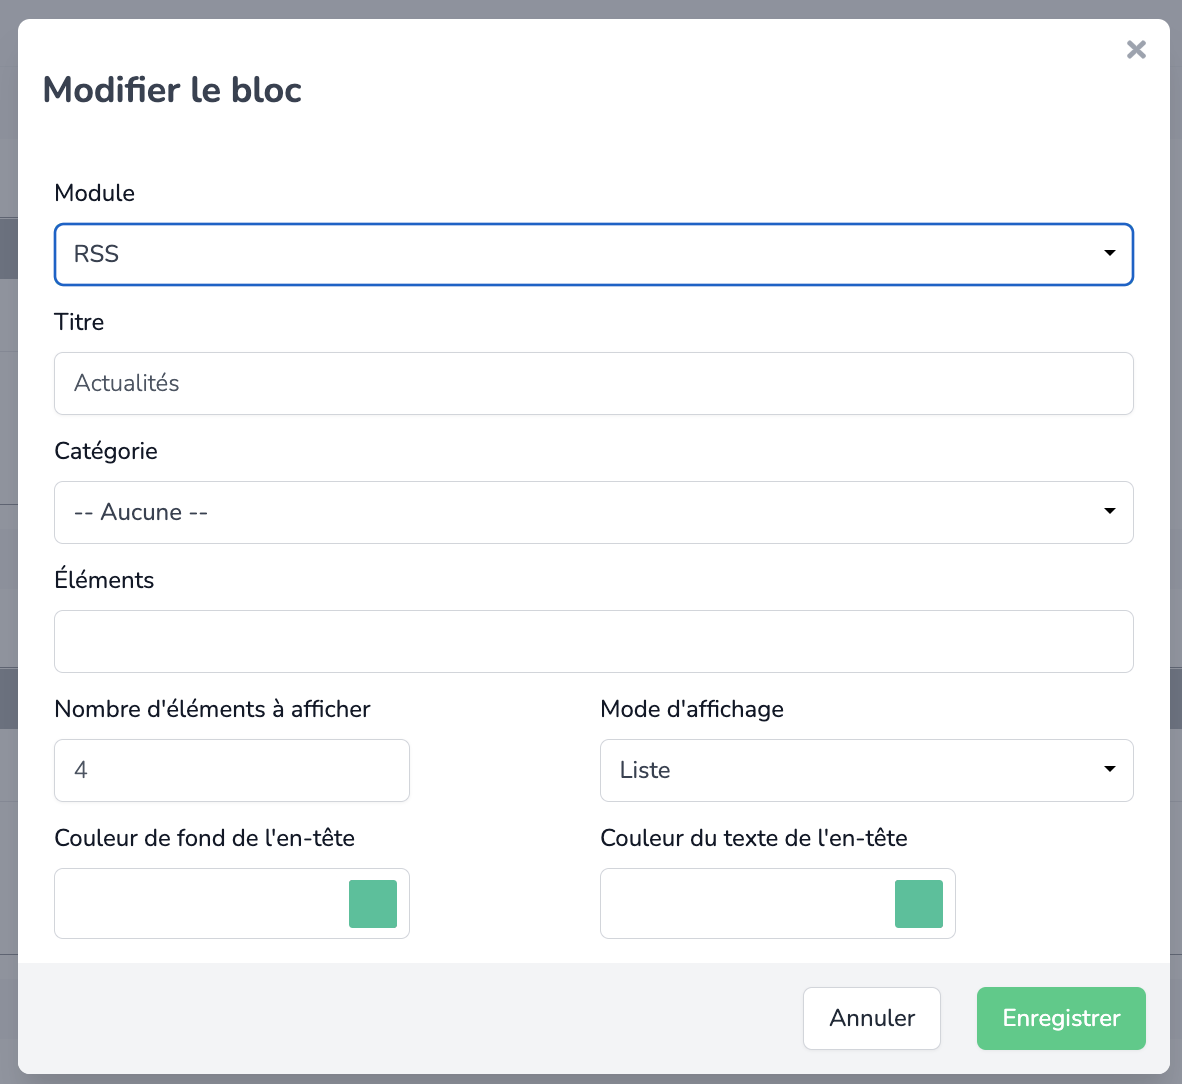Pick the header background green color swatch
The width and height of the screenshot is (1182, 1084).
tap(373, 904)
